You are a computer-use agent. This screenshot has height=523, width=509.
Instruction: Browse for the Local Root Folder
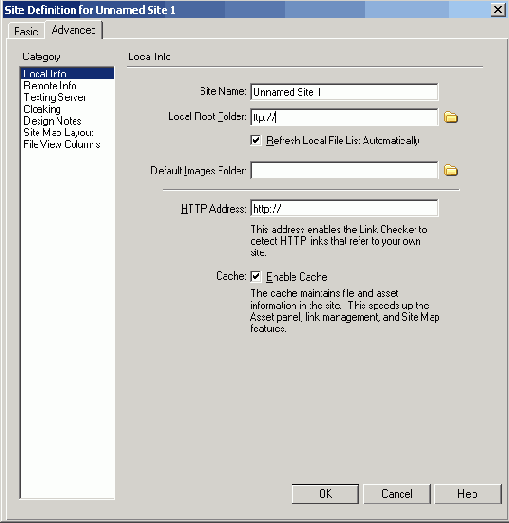click(451, 117)
